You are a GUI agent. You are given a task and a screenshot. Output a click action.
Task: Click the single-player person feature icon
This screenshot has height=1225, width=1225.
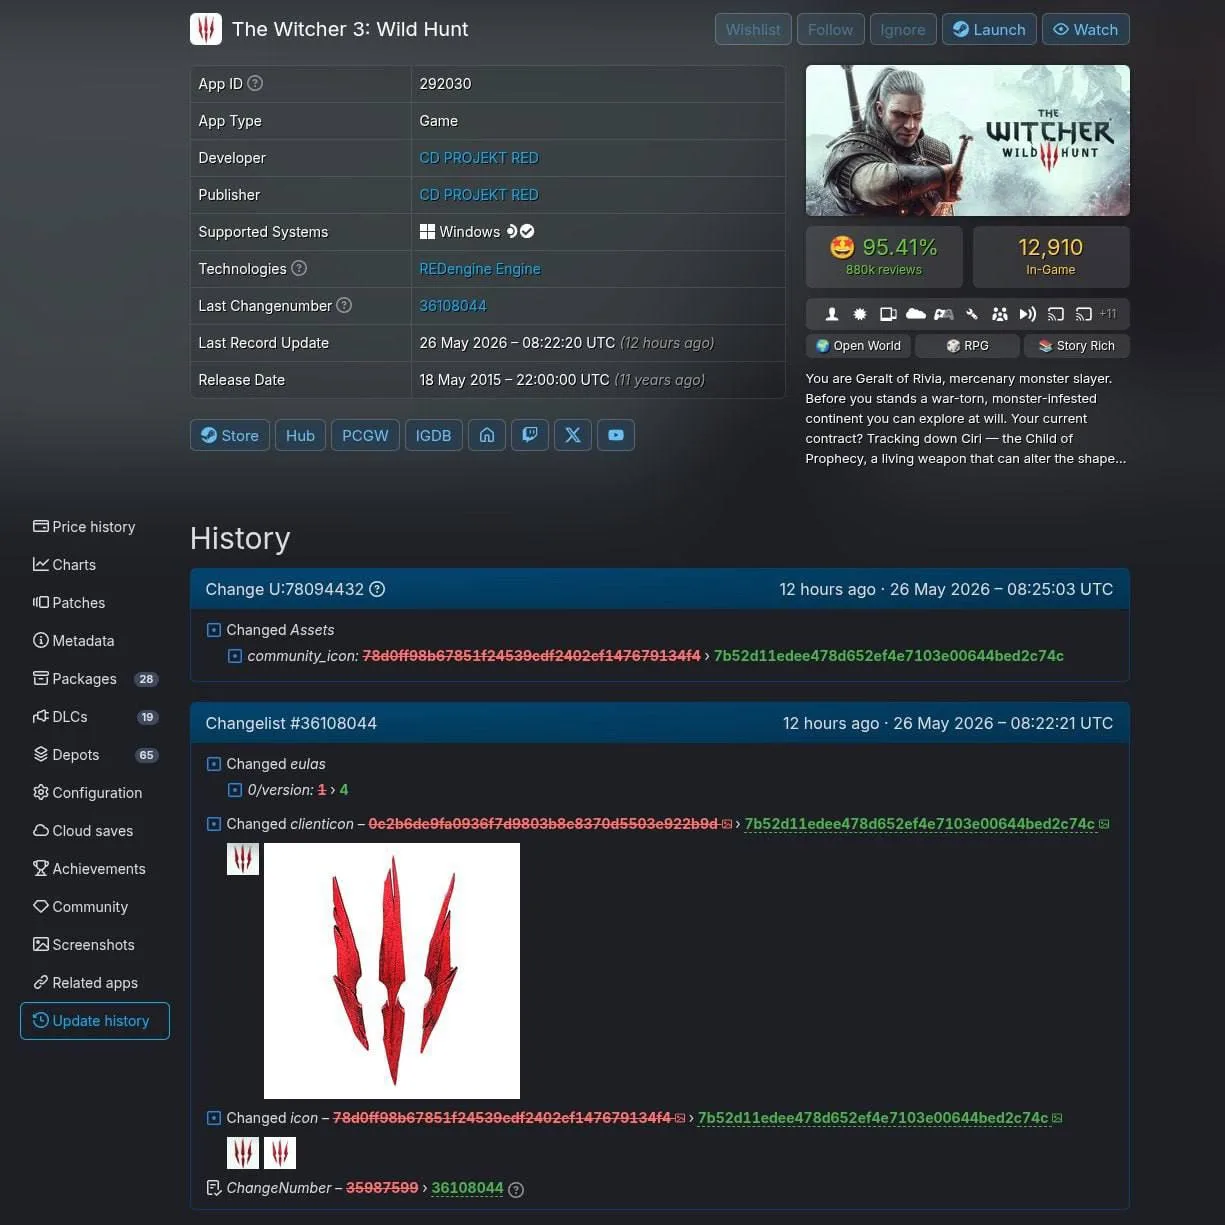831,314
